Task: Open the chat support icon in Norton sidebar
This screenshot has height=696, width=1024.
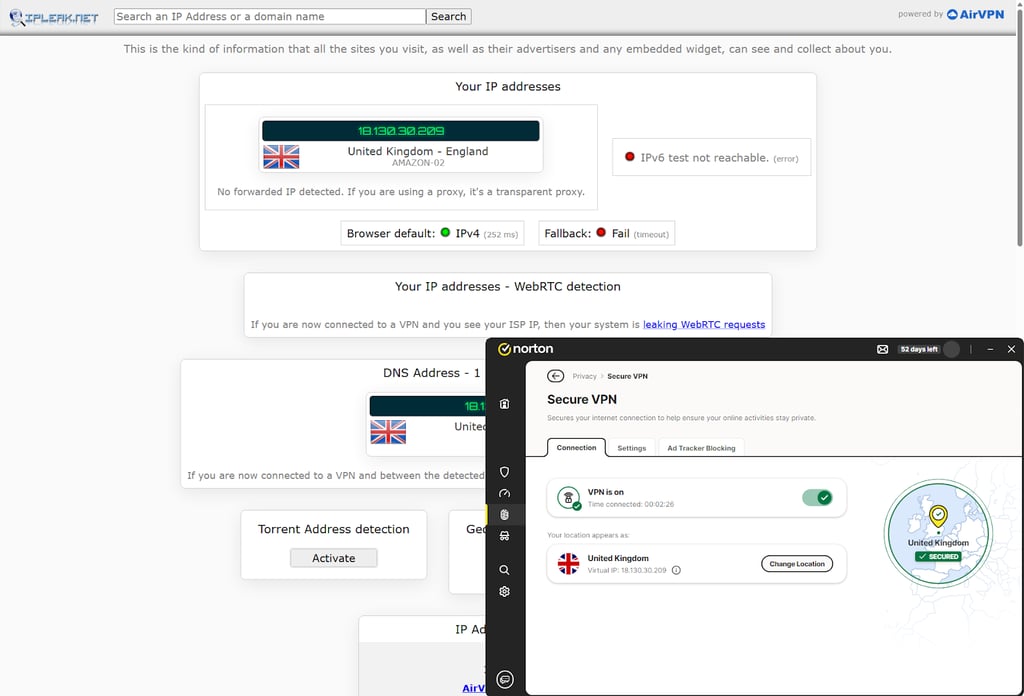Action: coord(505,680)
